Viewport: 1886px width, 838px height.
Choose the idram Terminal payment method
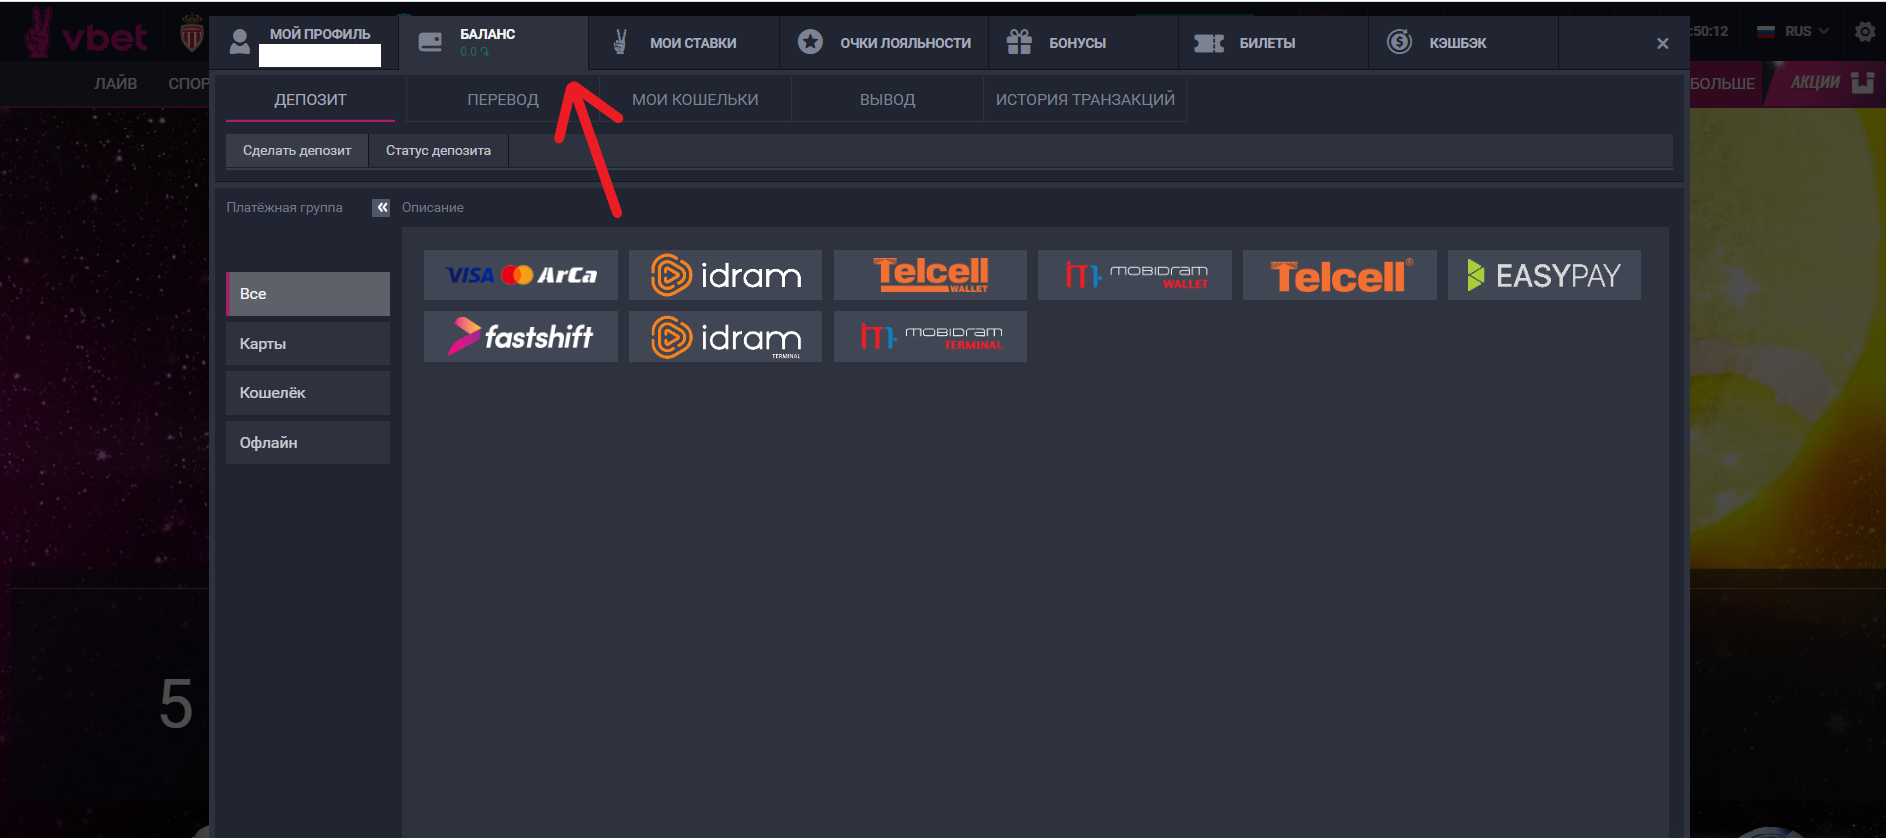pos(725,337)
